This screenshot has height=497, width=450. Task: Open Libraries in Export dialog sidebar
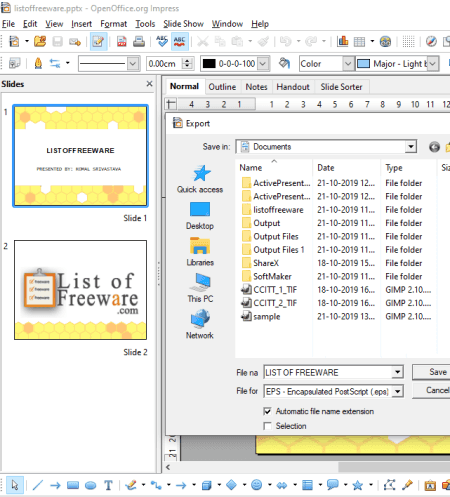click(x=200, y=252)
